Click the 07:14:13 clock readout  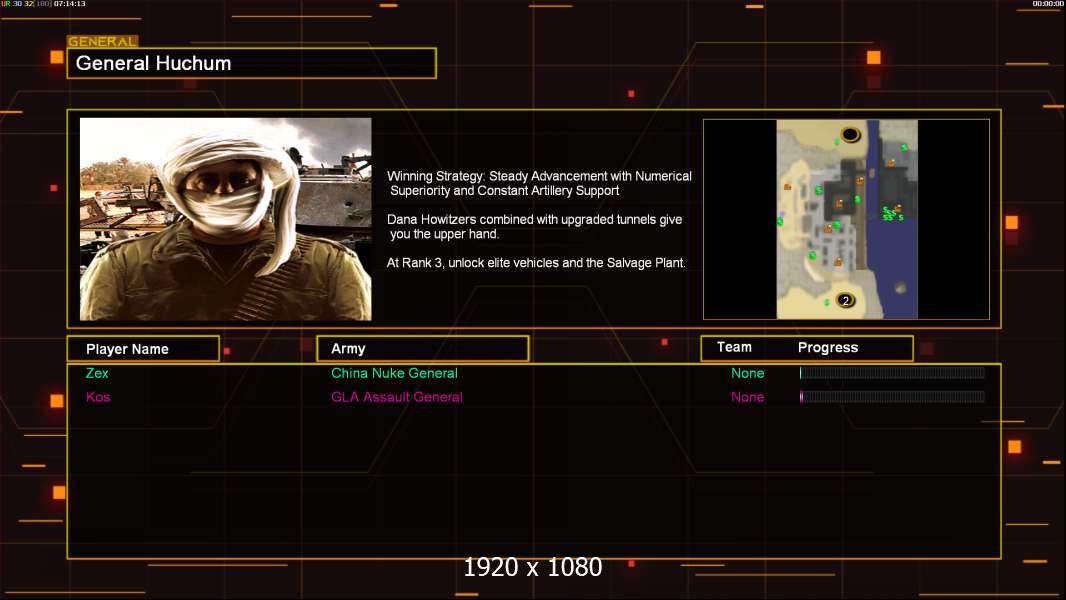[69, 4]
